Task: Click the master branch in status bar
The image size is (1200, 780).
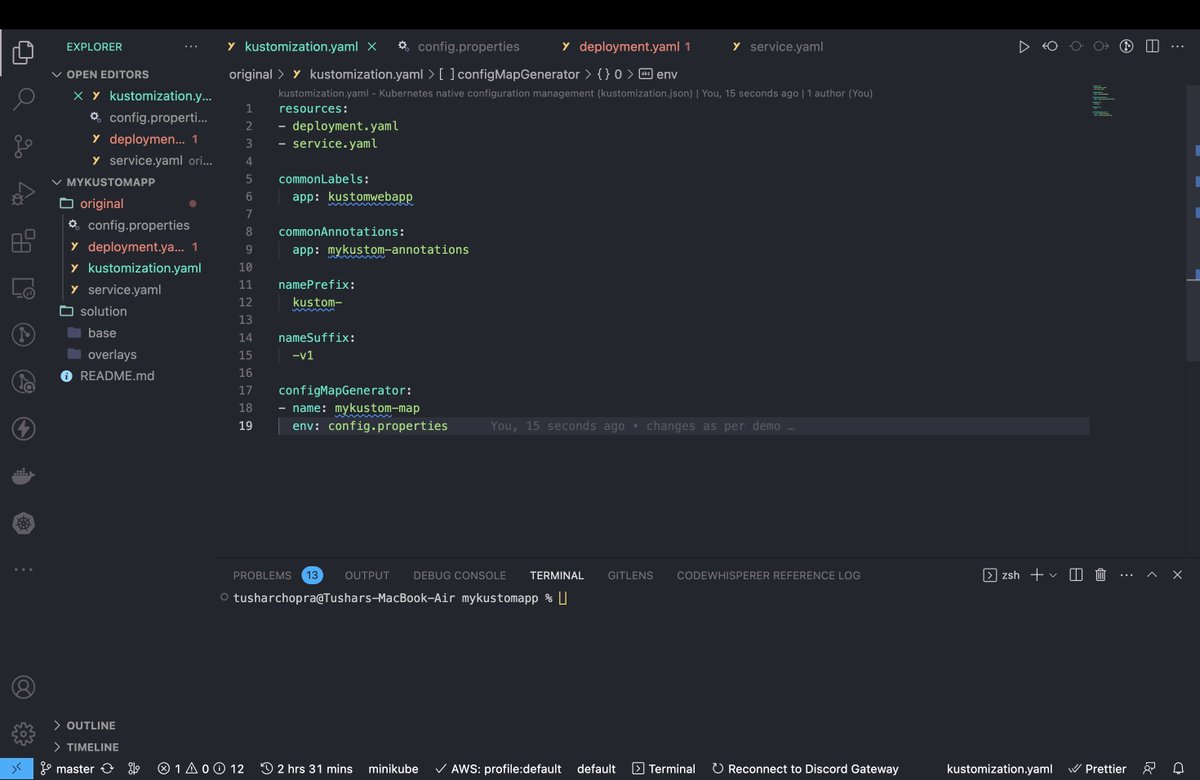Action: (66, 769)
